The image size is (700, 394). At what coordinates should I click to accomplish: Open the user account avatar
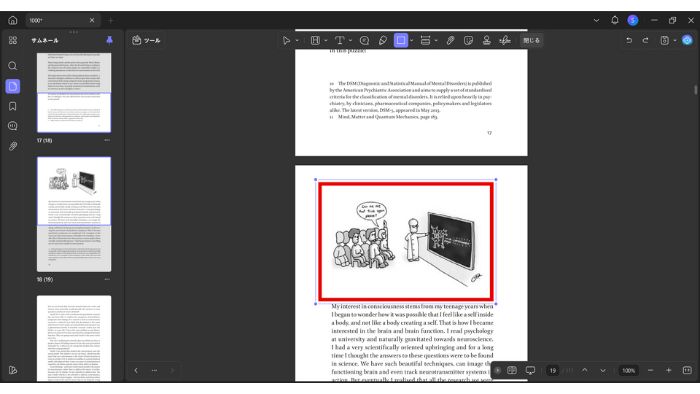click(x=633, y=20)
